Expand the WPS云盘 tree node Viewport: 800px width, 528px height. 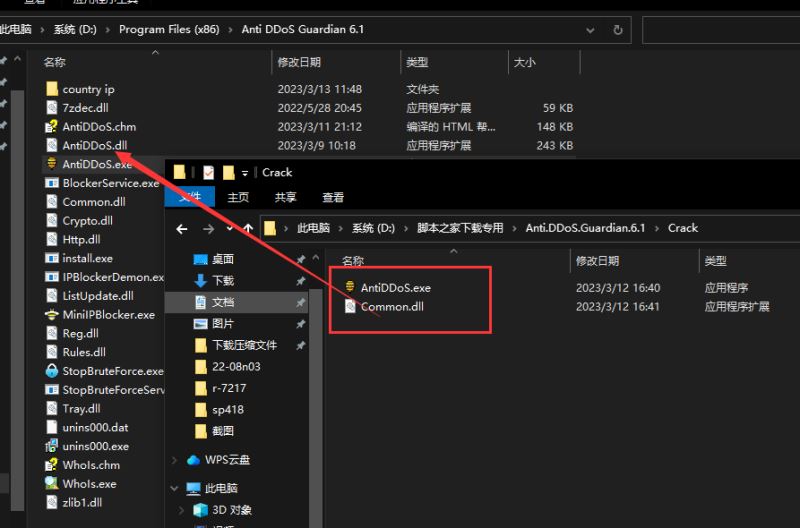pyautogui.click(x=174, y=460)
